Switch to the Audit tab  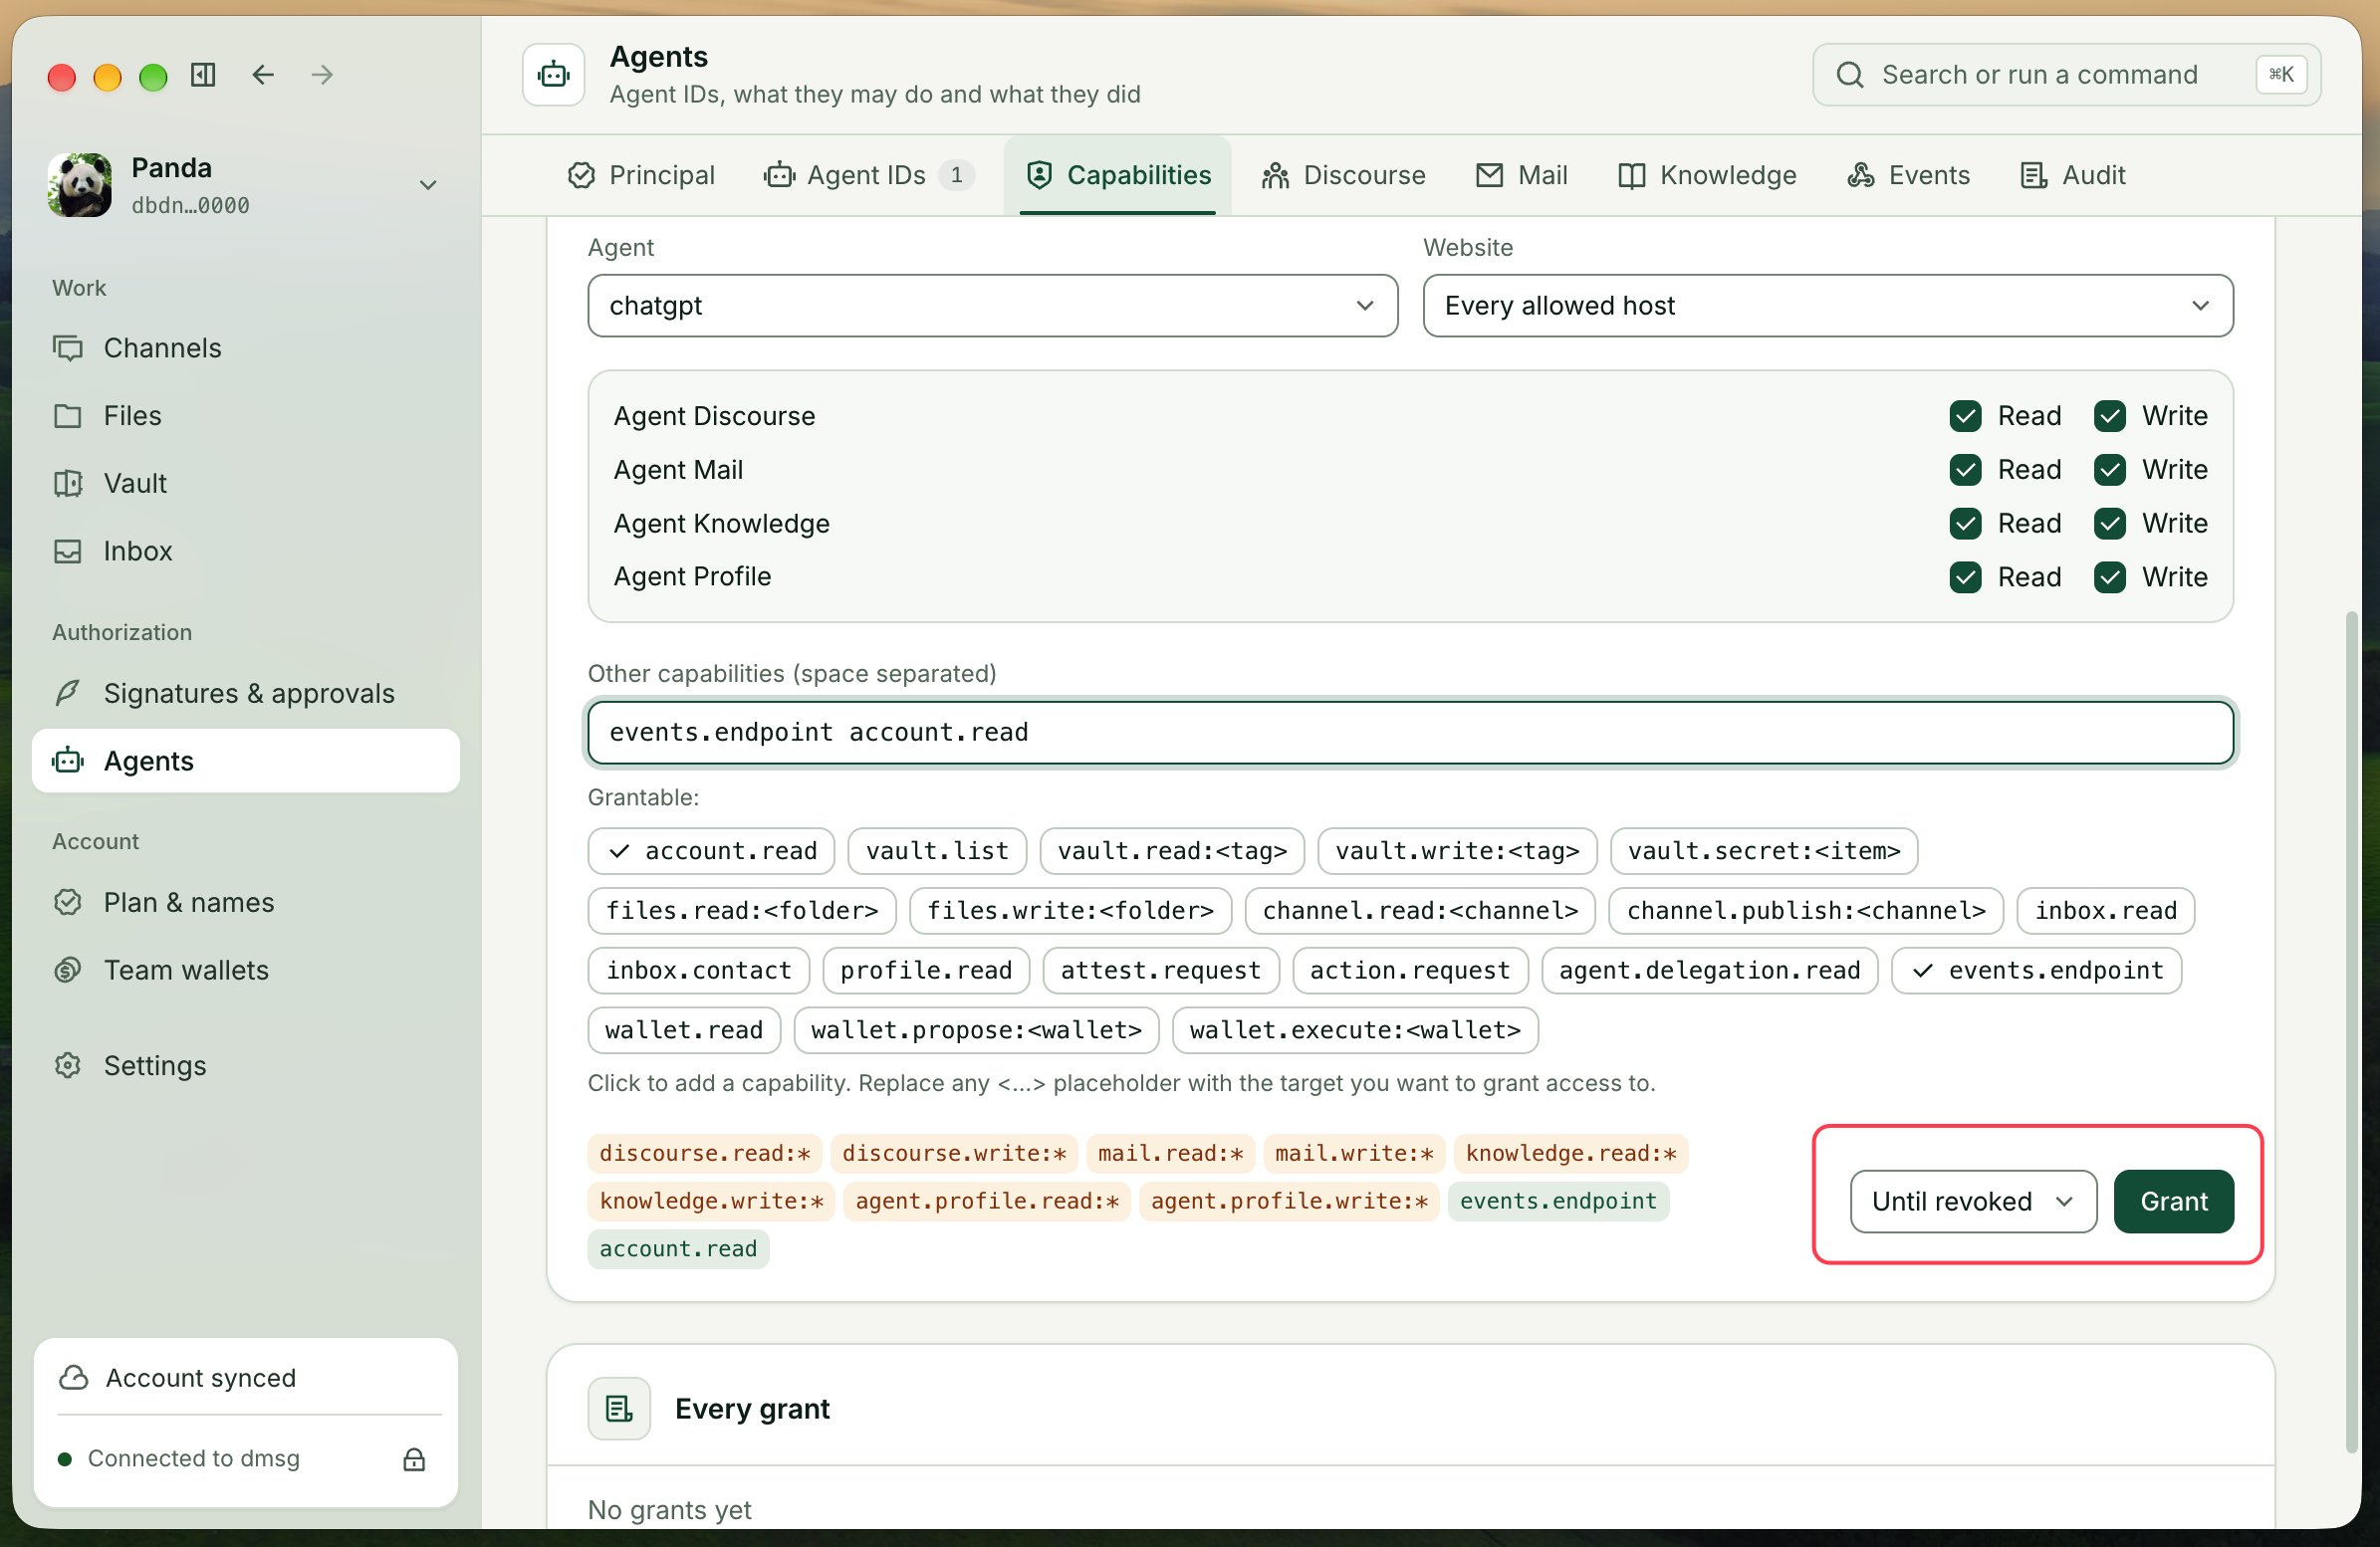pos(2073,175)
